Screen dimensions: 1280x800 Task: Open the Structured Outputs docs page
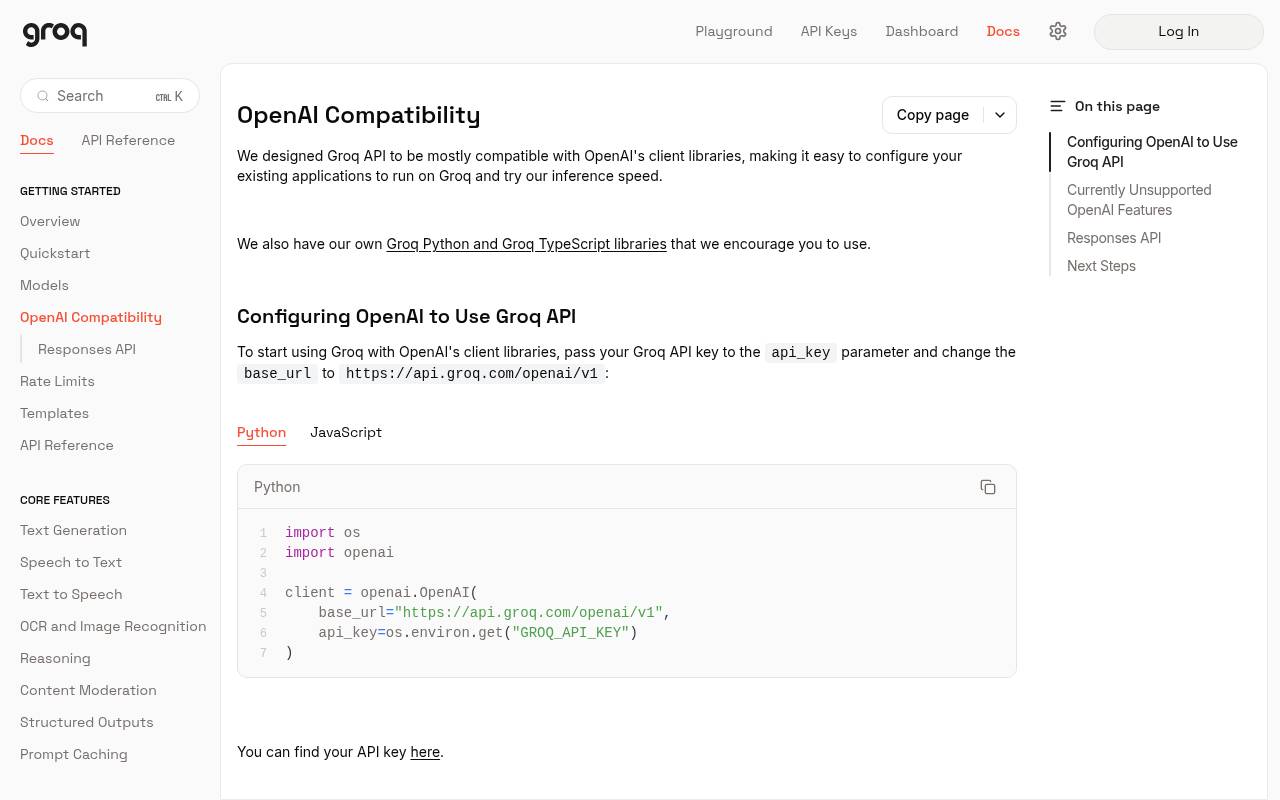[87, 722]
